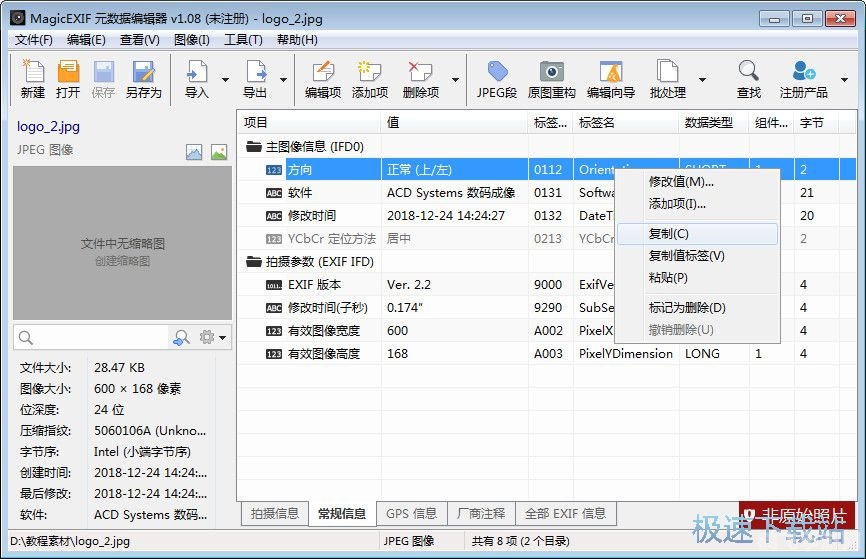This screenshot has width=866, height=559.
Task: Click the 保存 (Save) toolbar icon
Action: (x=103, y=80)
